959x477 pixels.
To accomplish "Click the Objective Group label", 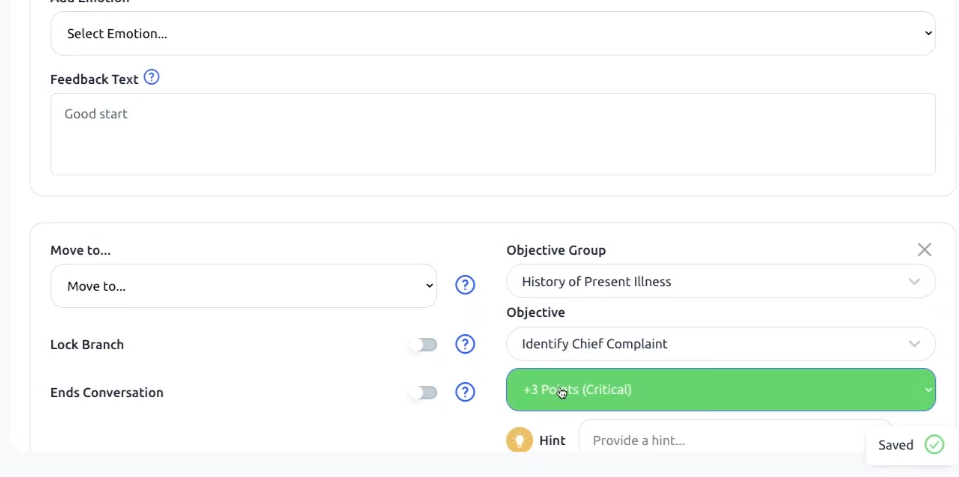I will pos(556,250).
